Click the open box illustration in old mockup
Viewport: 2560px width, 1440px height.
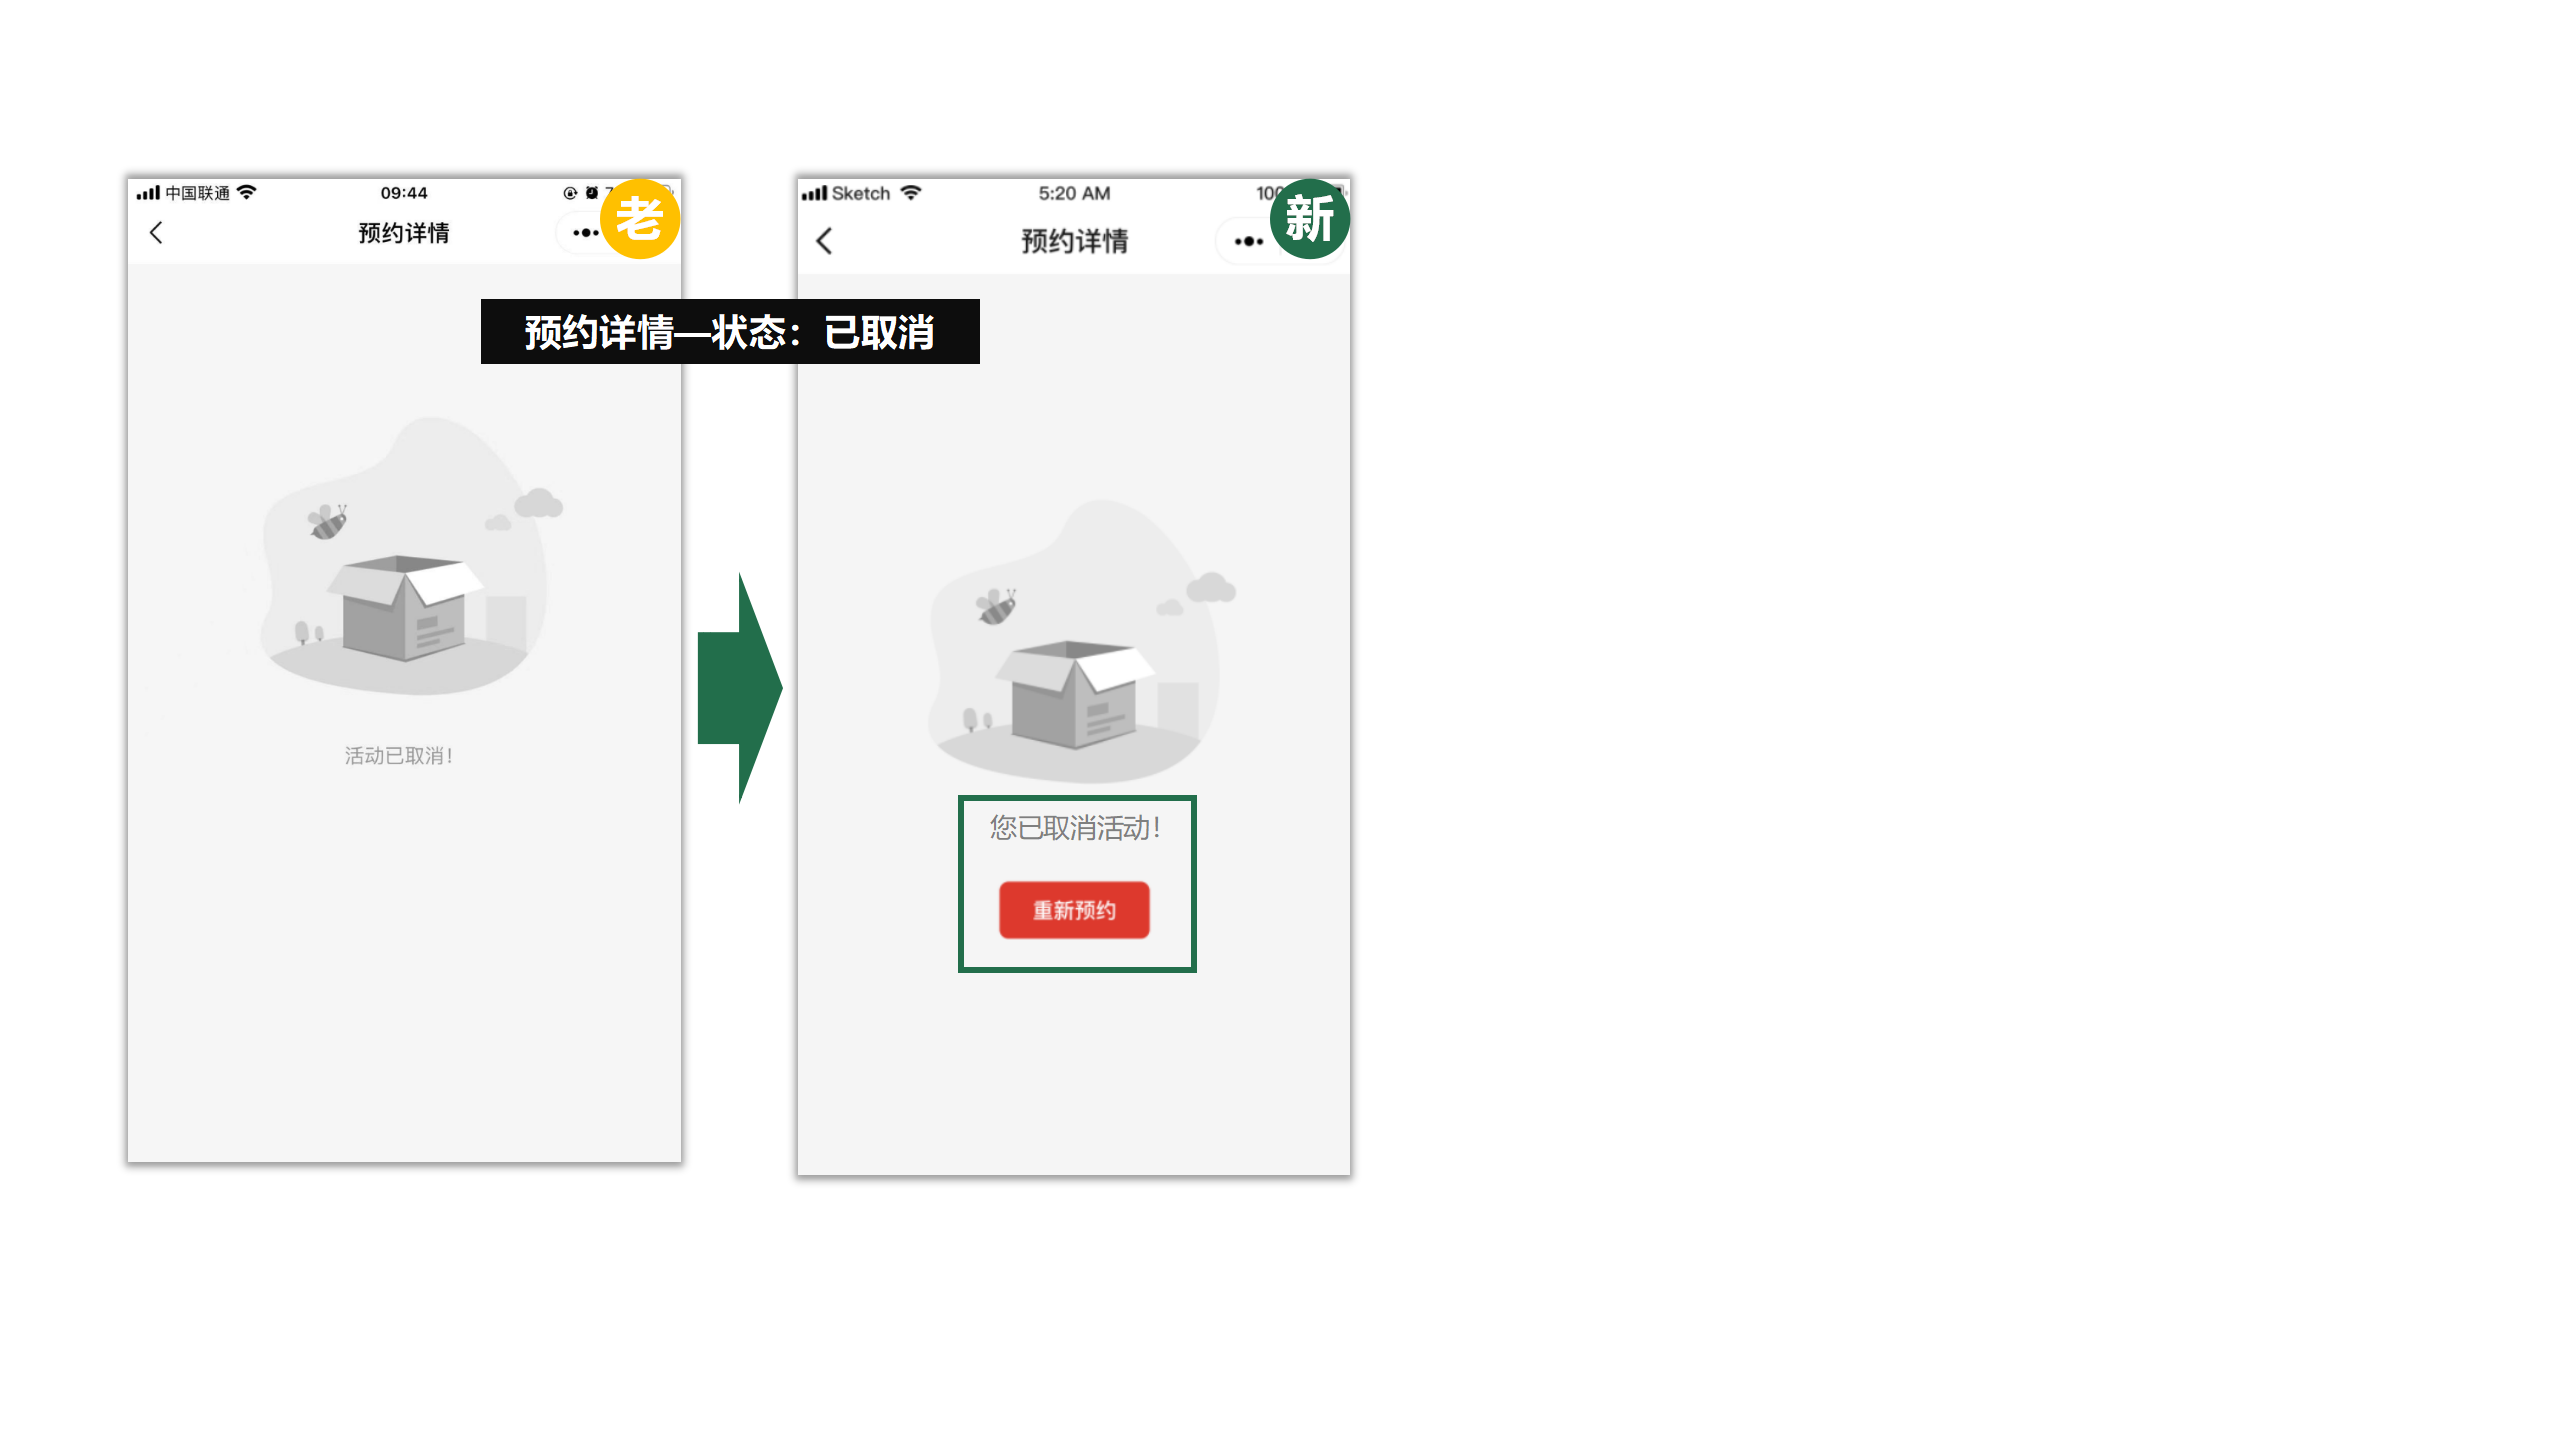coord(406,607)
